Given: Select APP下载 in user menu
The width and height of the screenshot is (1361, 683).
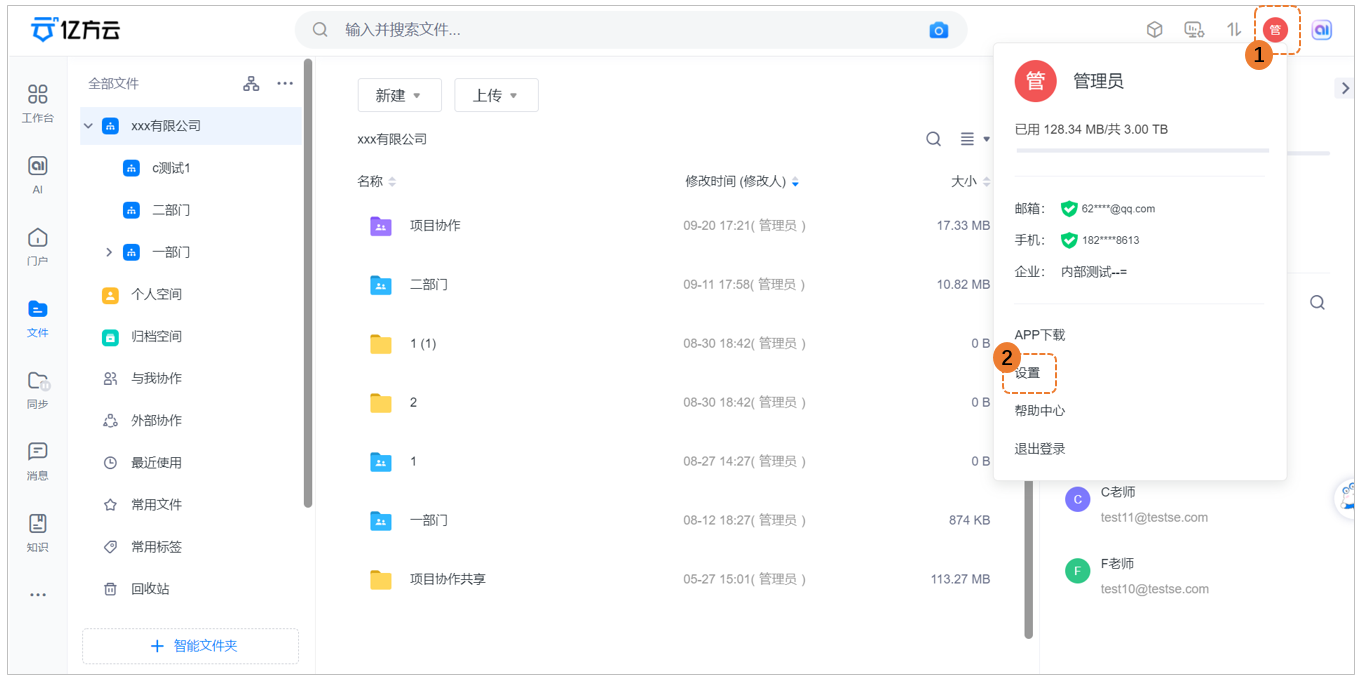Looking at the screenshot, I should click(1040, 335).
